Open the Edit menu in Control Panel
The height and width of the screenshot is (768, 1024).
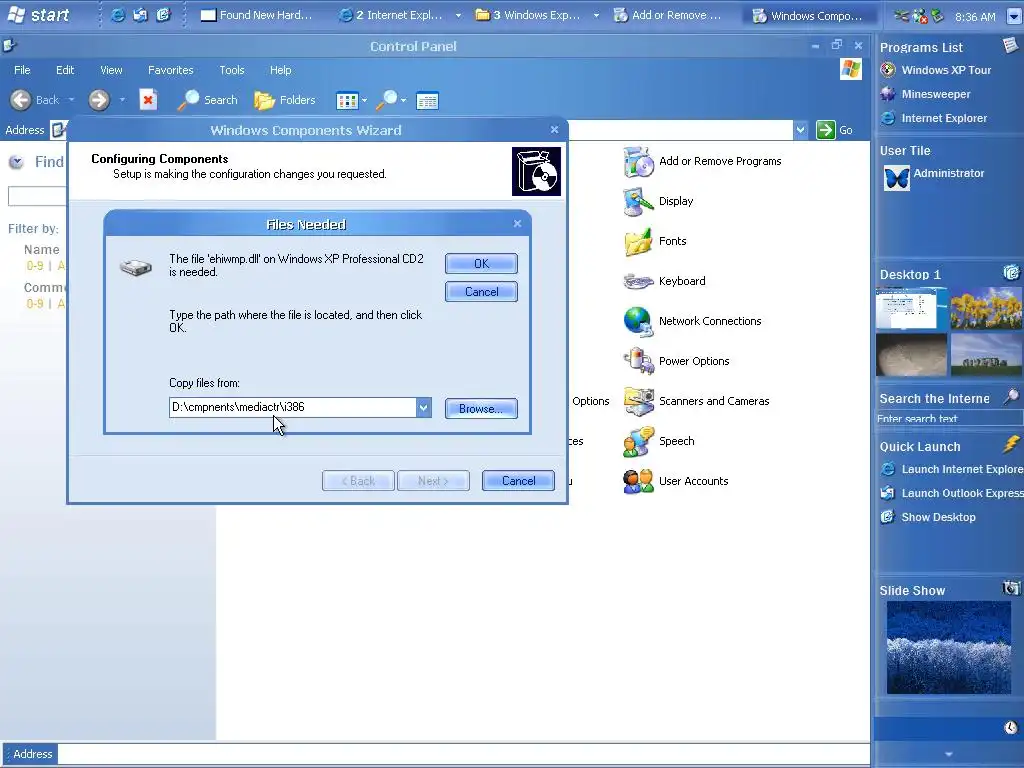(65, 70)
